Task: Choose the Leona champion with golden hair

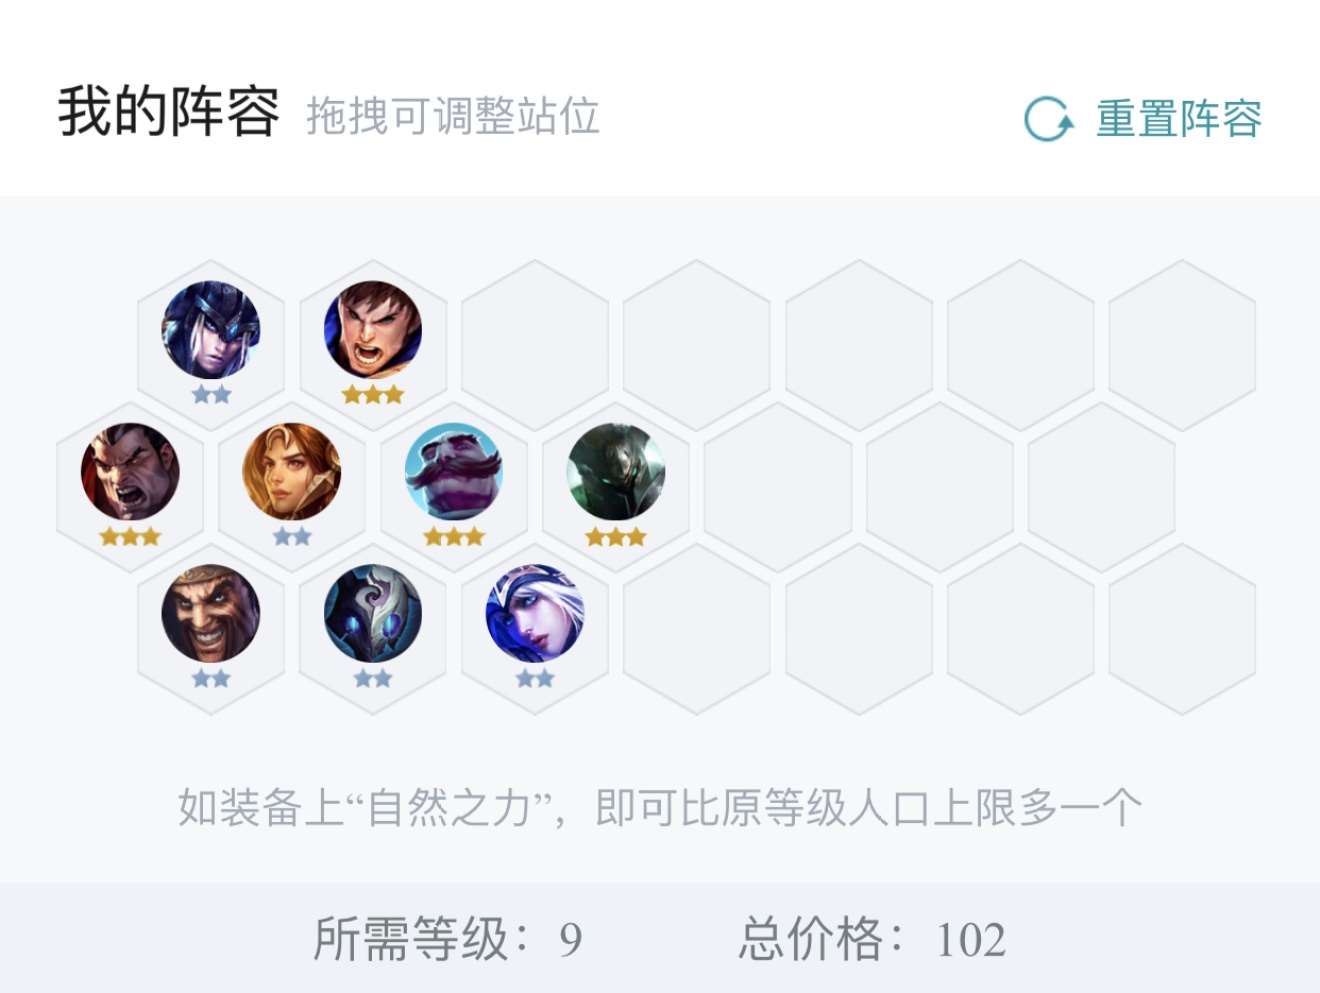Action: pos(292,472)
